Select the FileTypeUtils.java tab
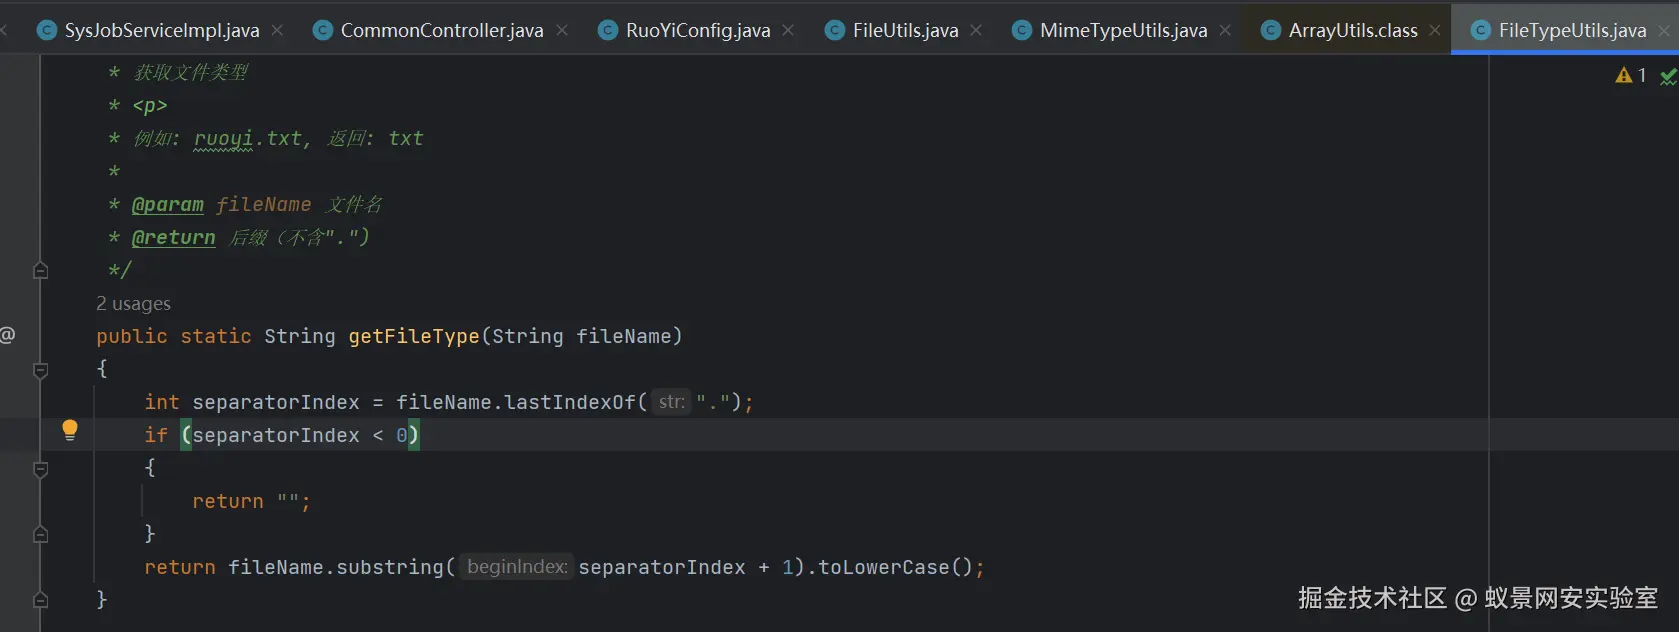 [x=1572, y=30]
